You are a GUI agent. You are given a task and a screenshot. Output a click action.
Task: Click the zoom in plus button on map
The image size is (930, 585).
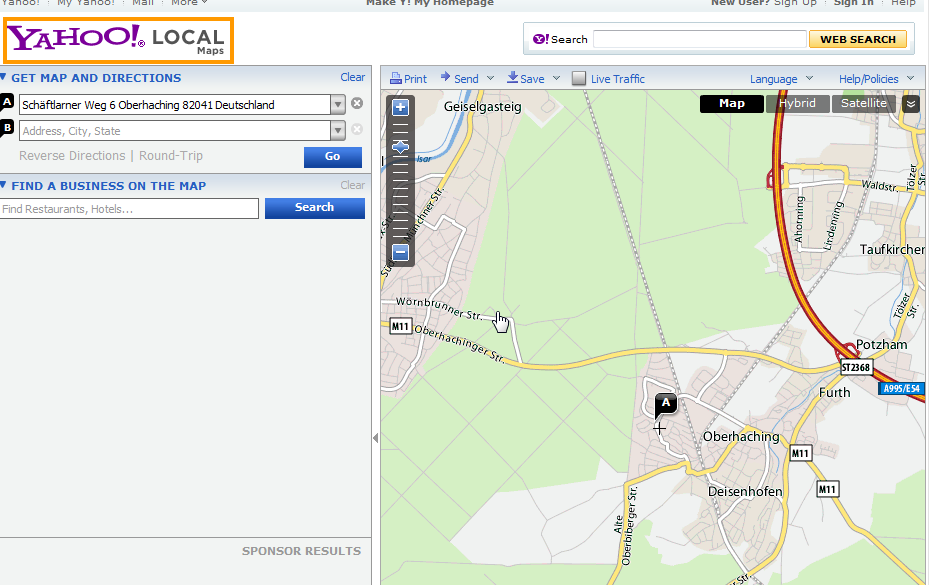[x=400, y=107]
